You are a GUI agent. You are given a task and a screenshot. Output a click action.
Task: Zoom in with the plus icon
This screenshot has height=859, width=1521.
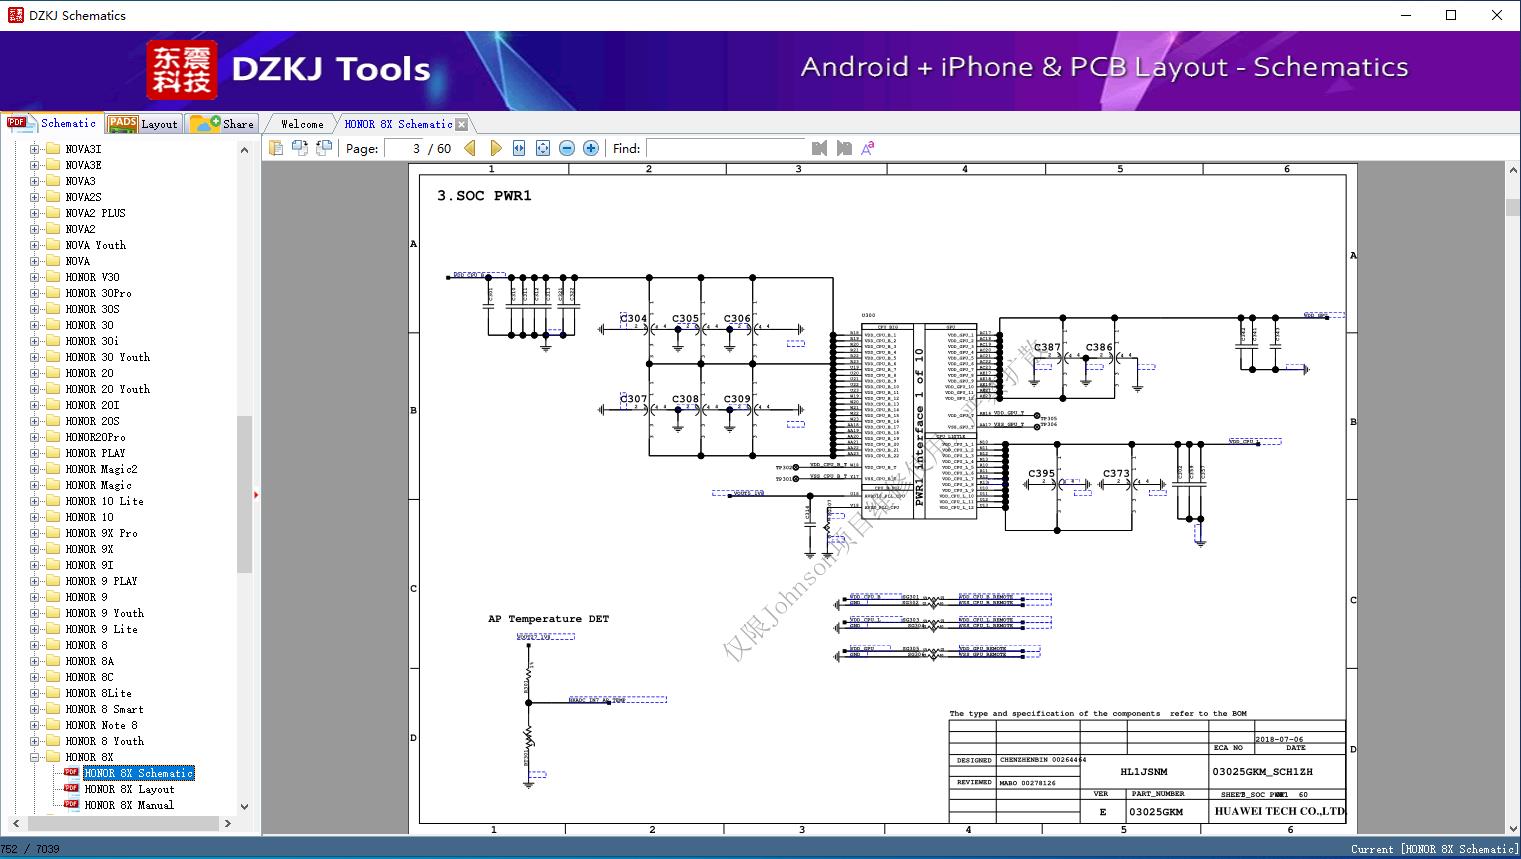click(x=591, y=148)
